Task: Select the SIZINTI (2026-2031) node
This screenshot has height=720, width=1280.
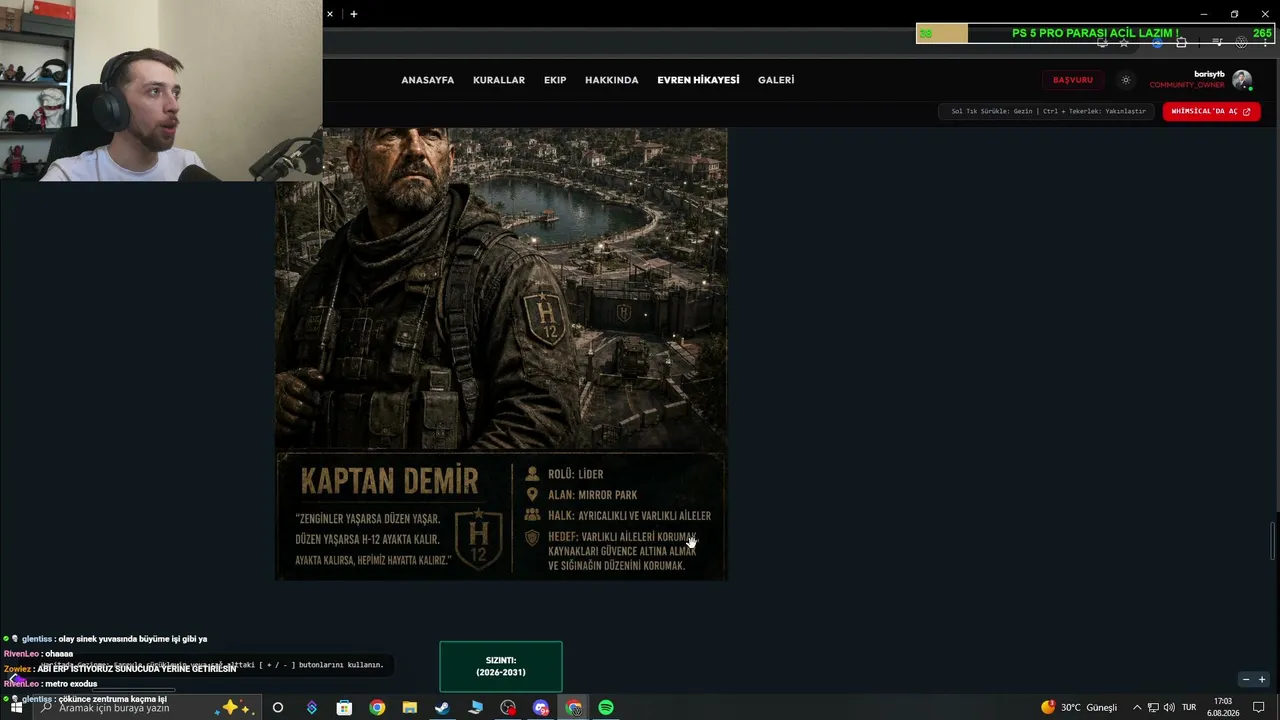Action: pyautogui.click(x=501, y=666)
